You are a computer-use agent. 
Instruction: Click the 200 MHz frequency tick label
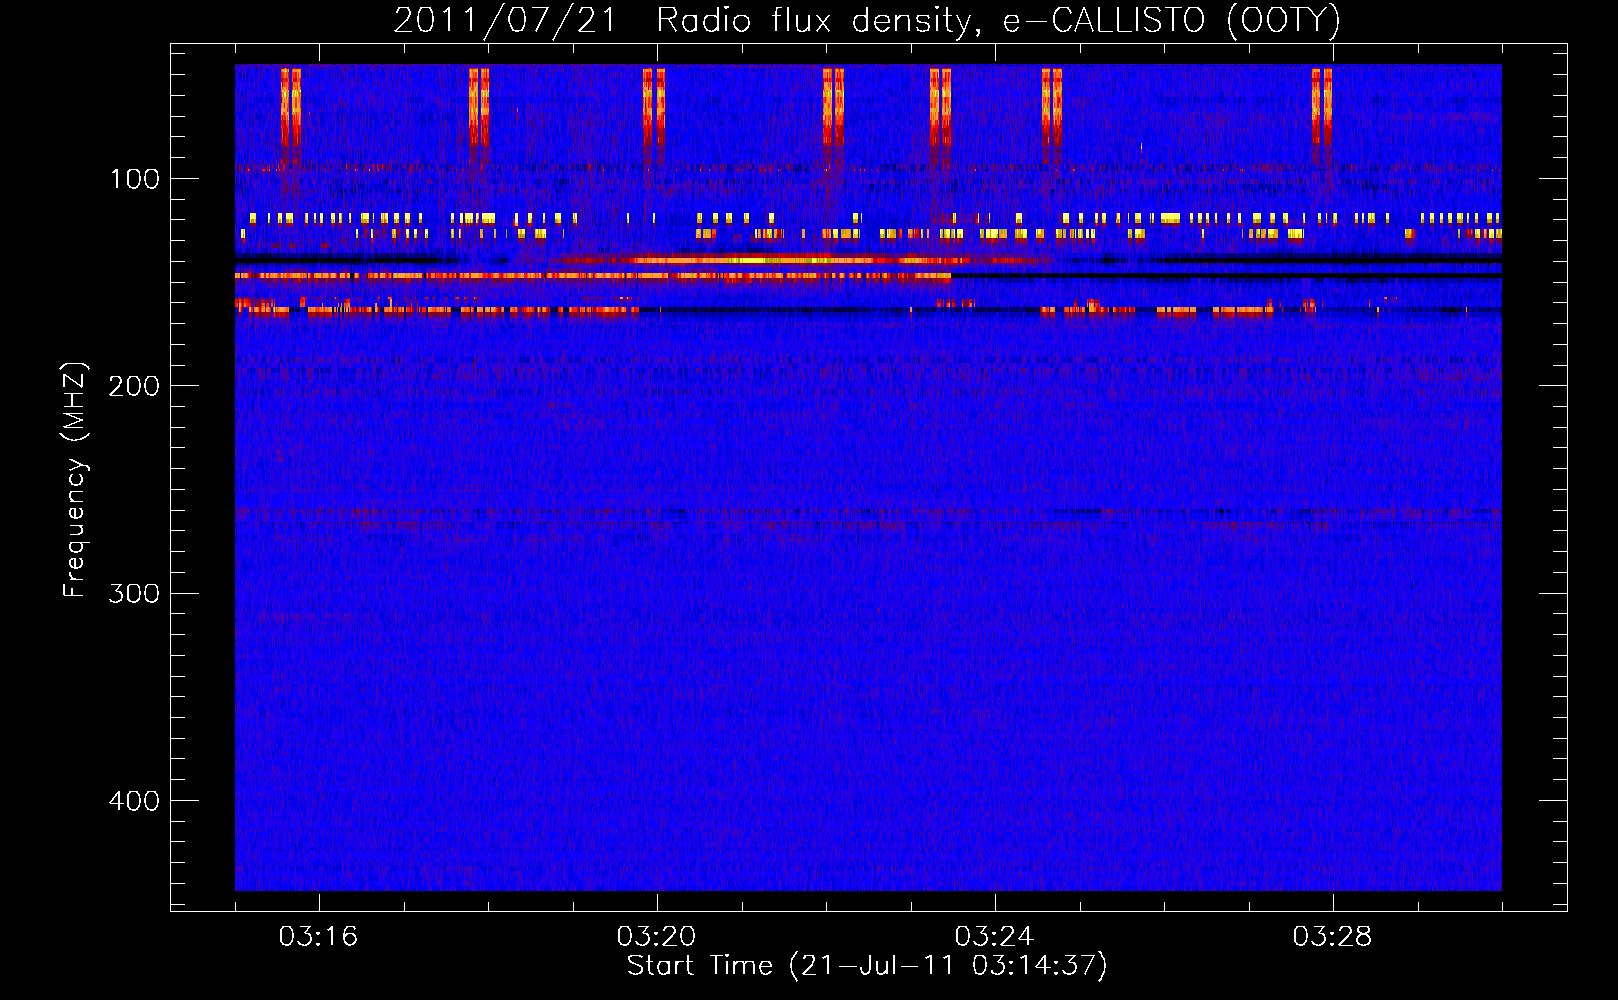click(134, 386)
